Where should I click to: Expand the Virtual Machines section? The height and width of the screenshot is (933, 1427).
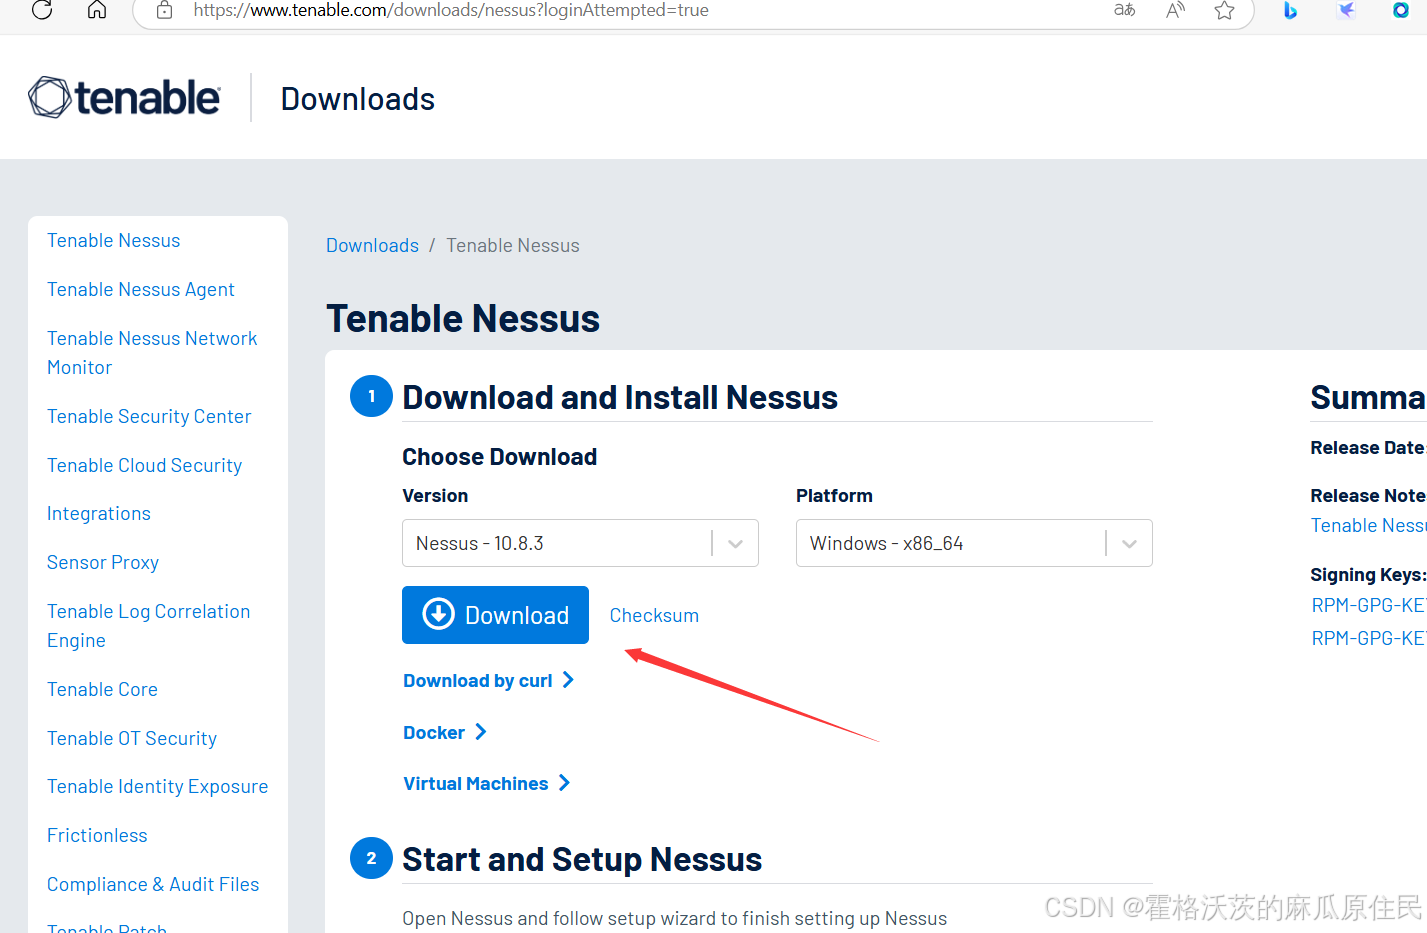coord(486,784)
